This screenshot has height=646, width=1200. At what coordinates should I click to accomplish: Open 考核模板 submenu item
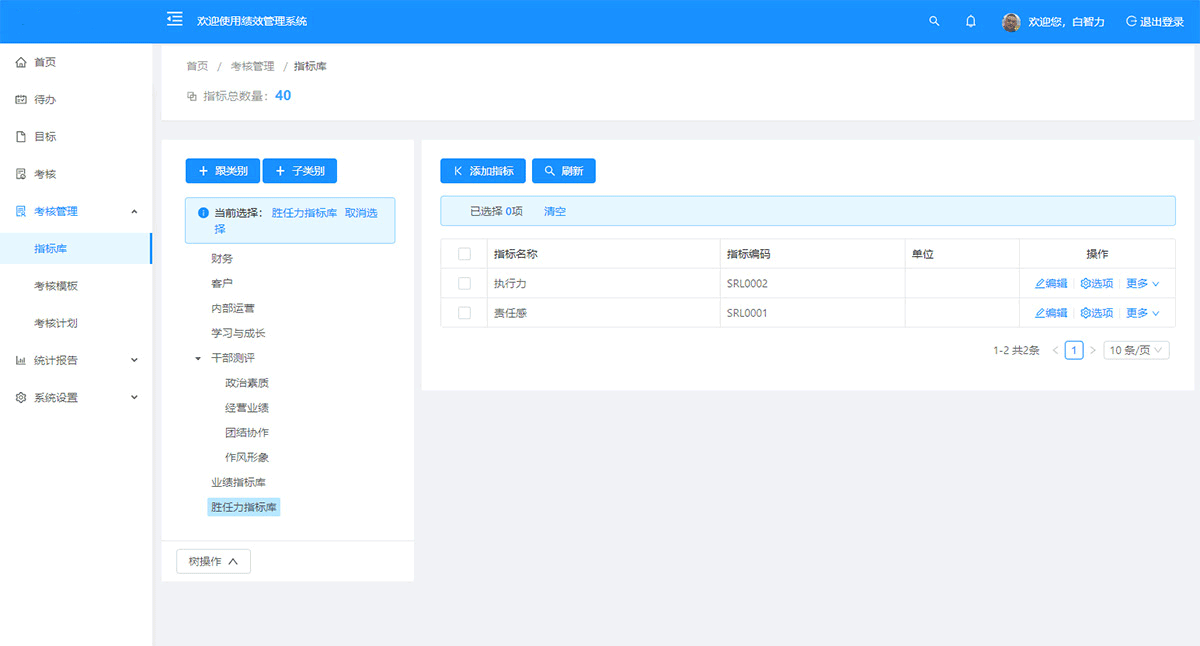[56, 286]
